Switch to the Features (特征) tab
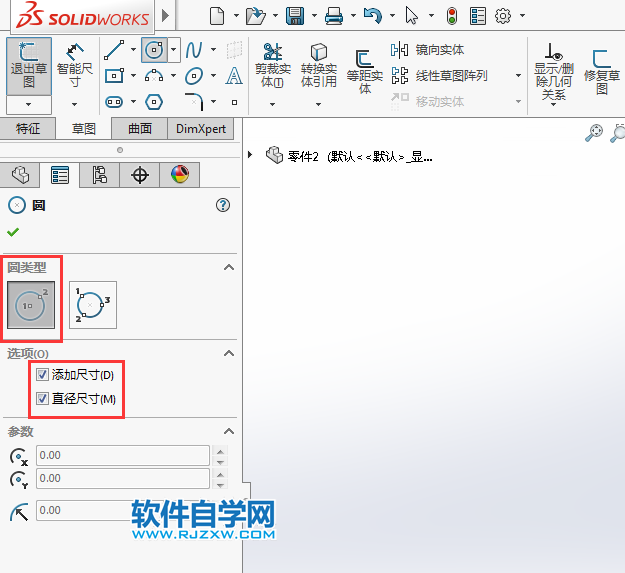 (28, 128)
